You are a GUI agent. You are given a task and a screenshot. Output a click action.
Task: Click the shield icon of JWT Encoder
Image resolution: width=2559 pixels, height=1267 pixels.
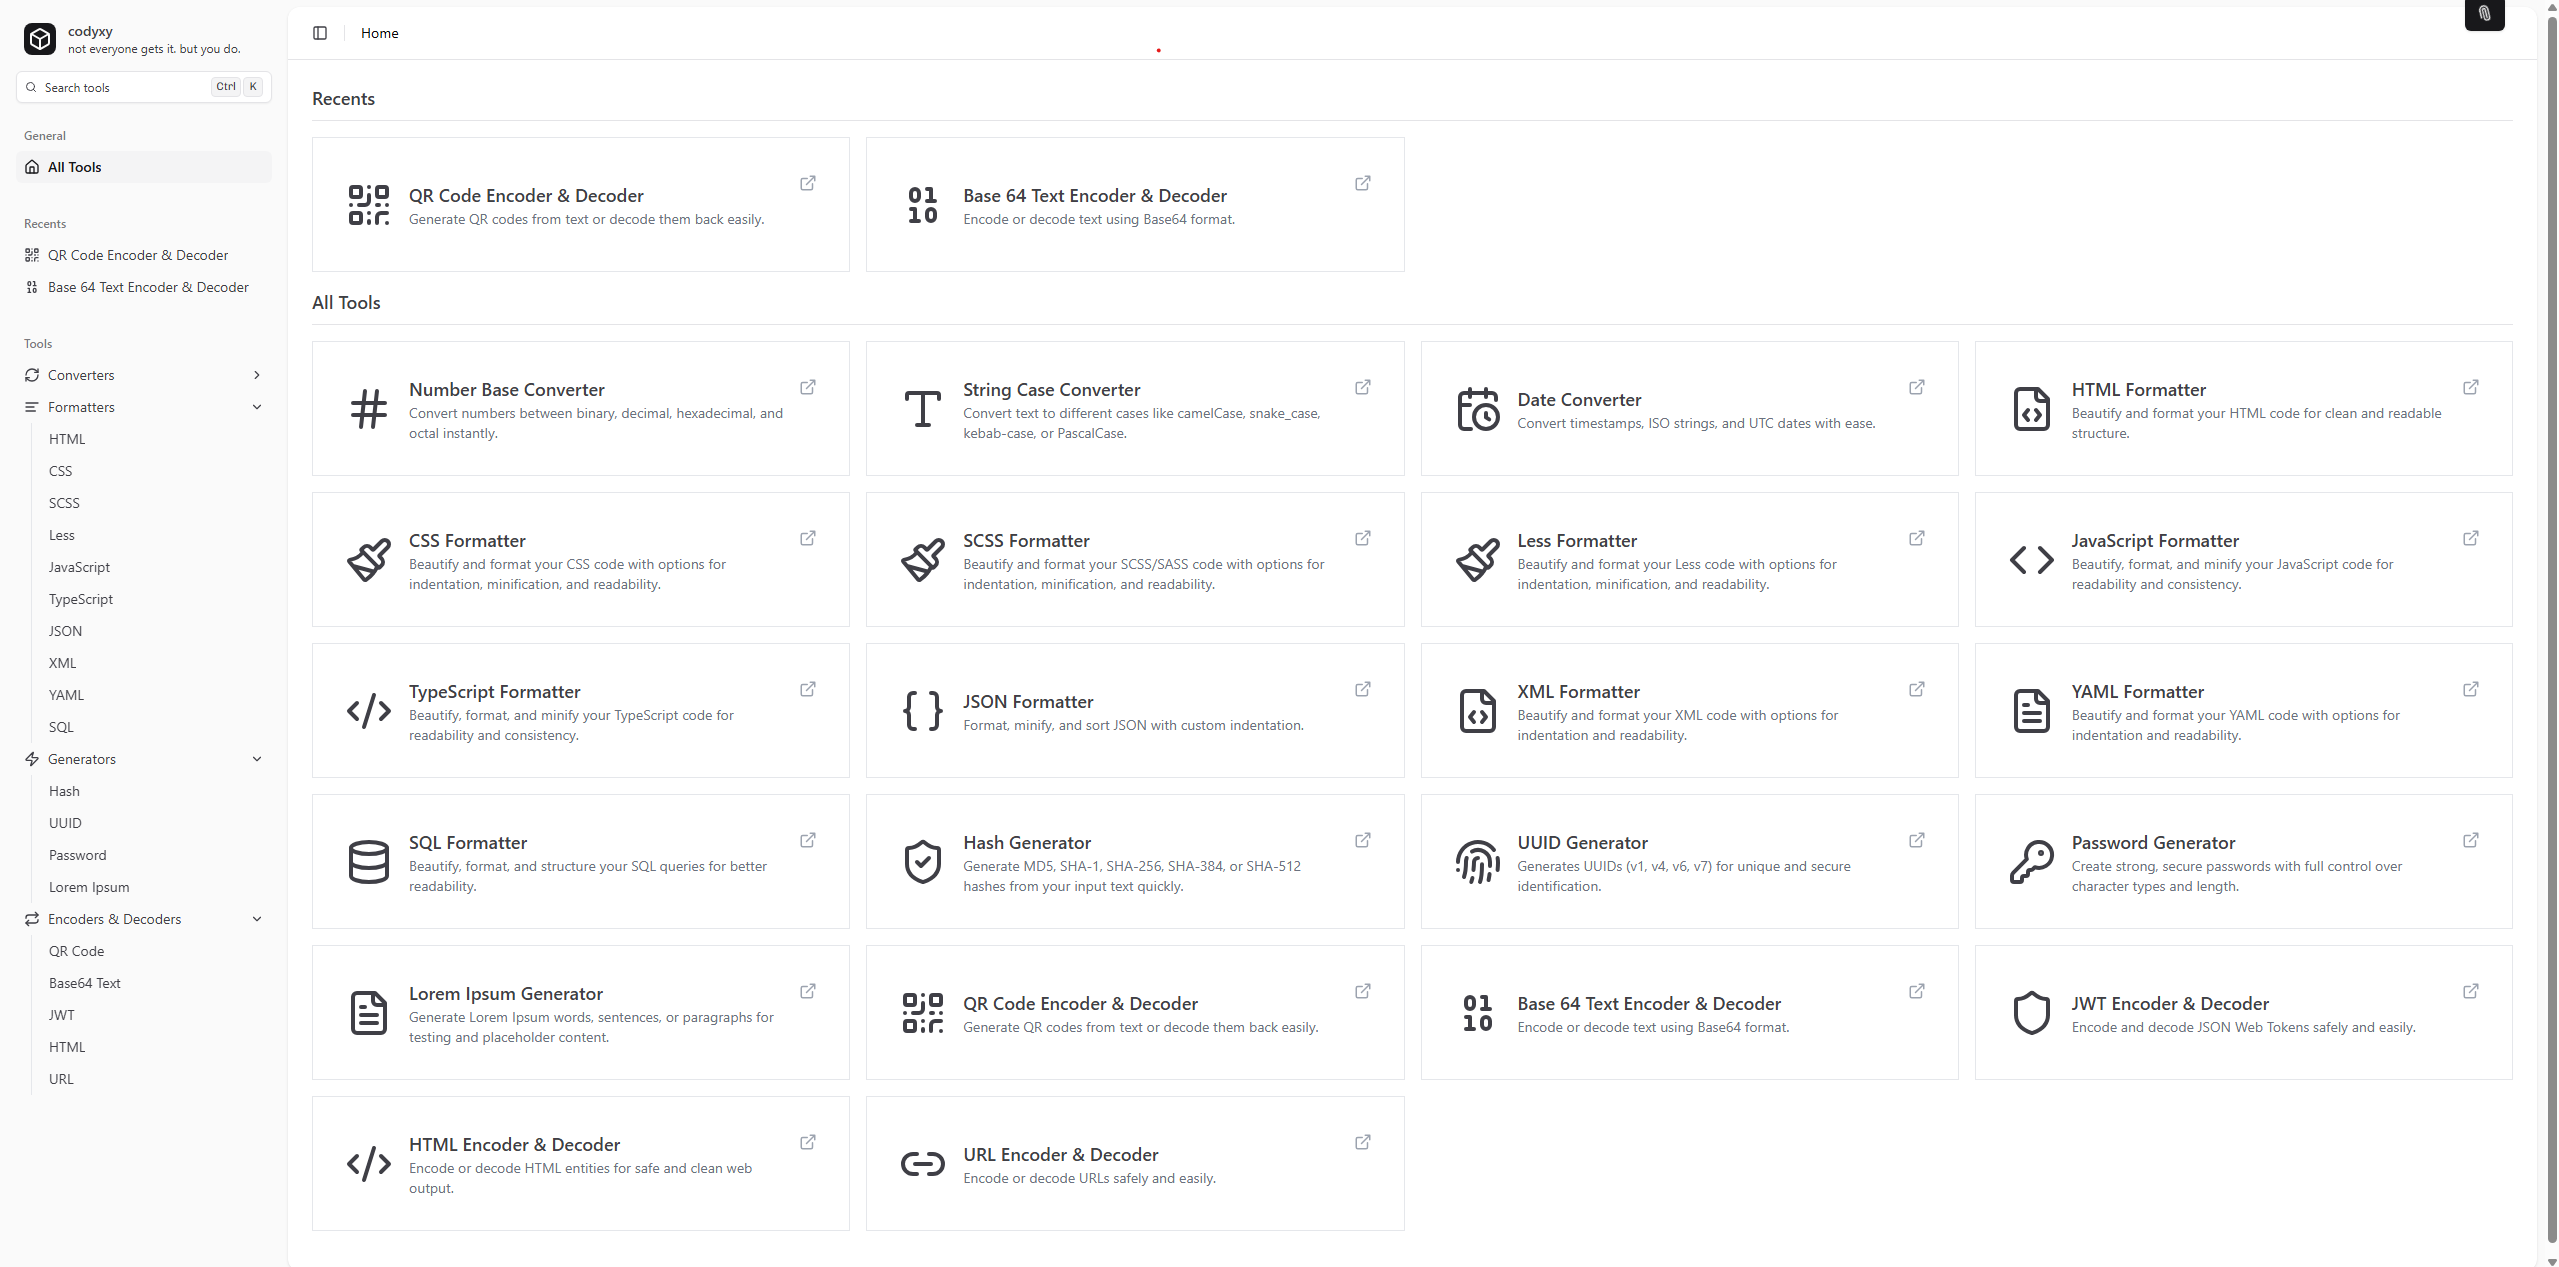[2031, 1013]
